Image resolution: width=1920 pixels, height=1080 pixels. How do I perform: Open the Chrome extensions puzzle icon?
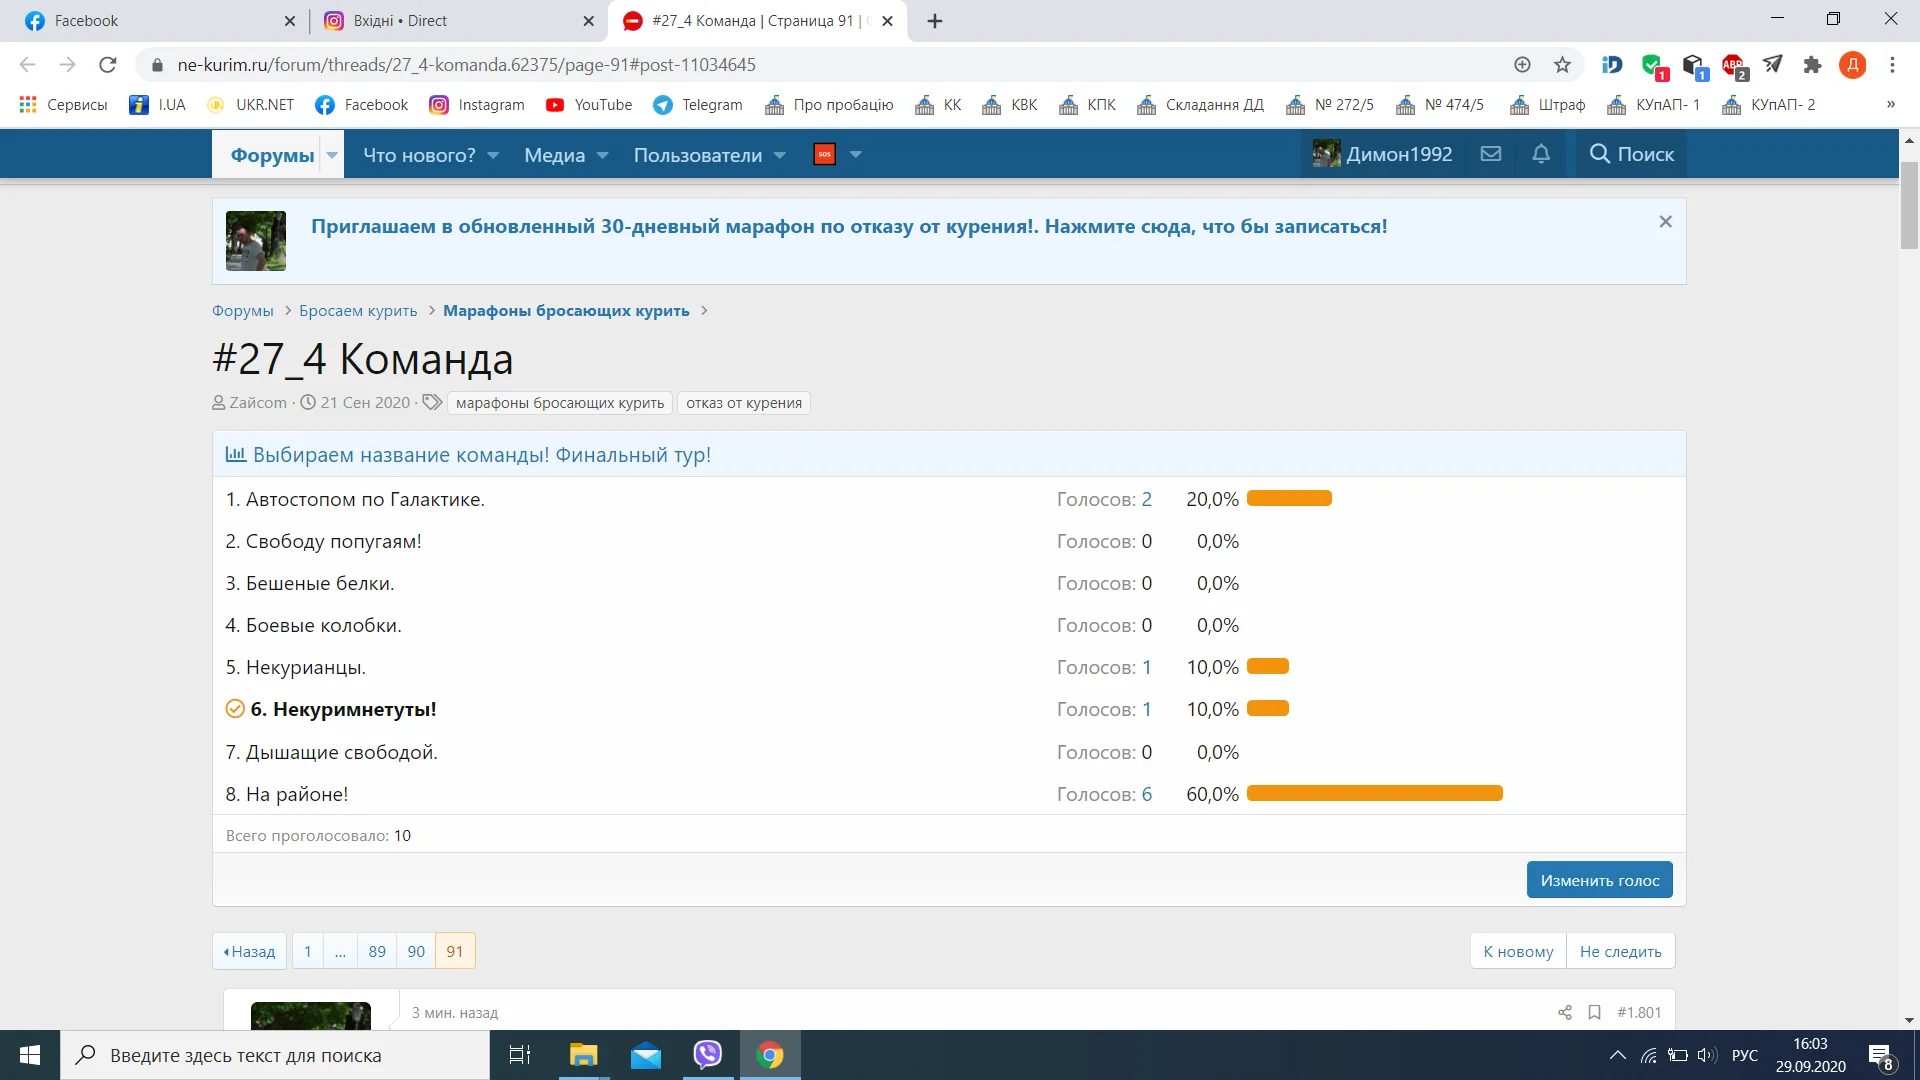(1813, 64)
